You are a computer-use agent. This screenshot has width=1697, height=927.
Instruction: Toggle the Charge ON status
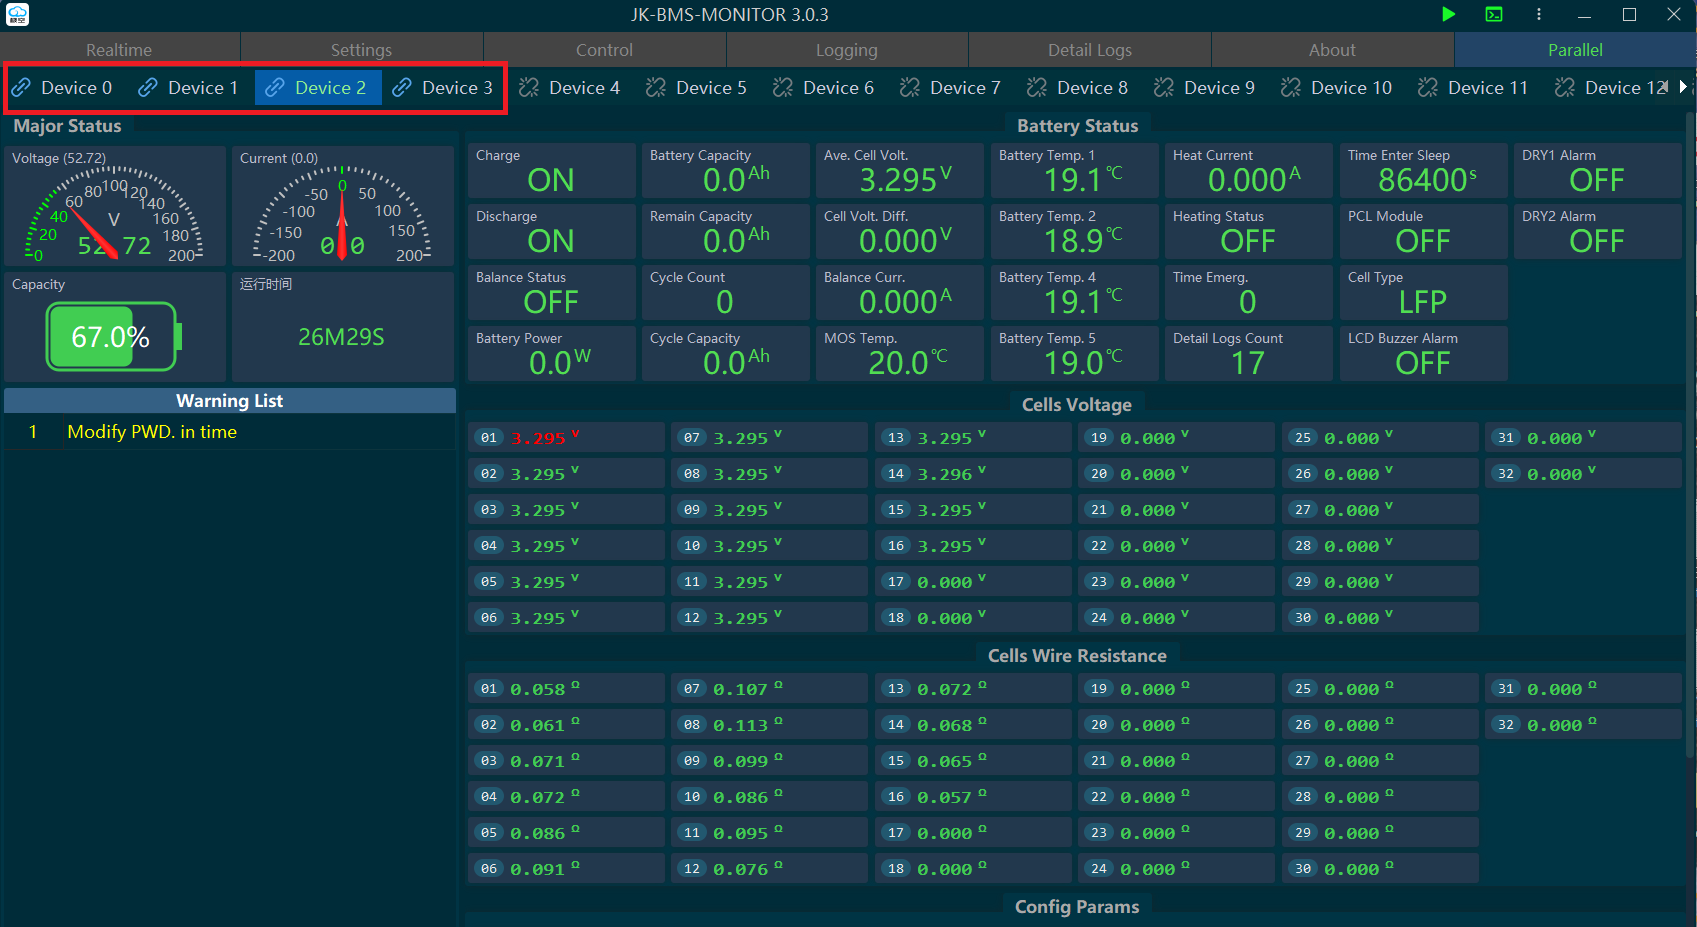pos(551,180)
